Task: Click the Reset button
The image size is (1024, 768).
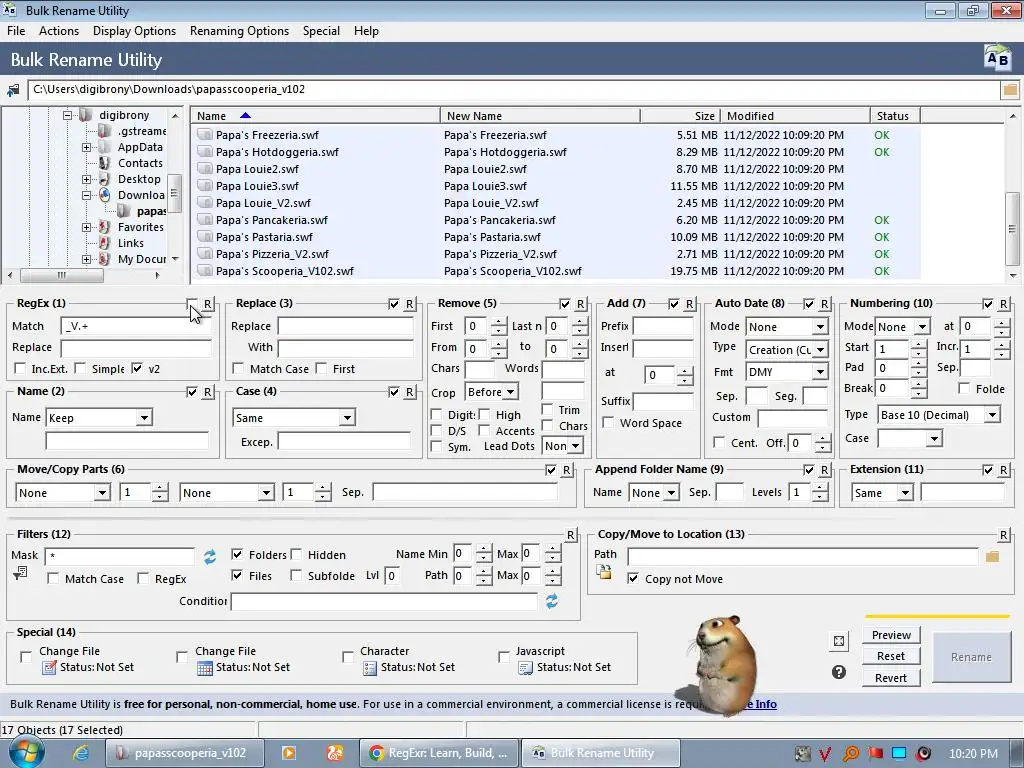Action: [891, 656]
